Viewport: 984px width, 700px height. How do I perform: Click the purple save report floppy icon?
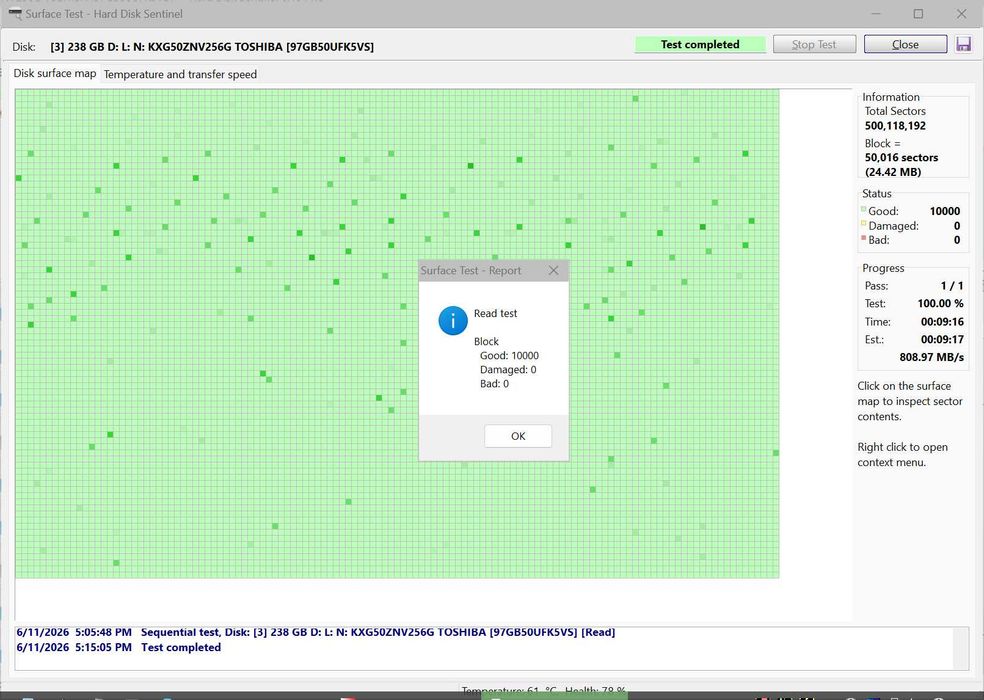tap(963, 44)
